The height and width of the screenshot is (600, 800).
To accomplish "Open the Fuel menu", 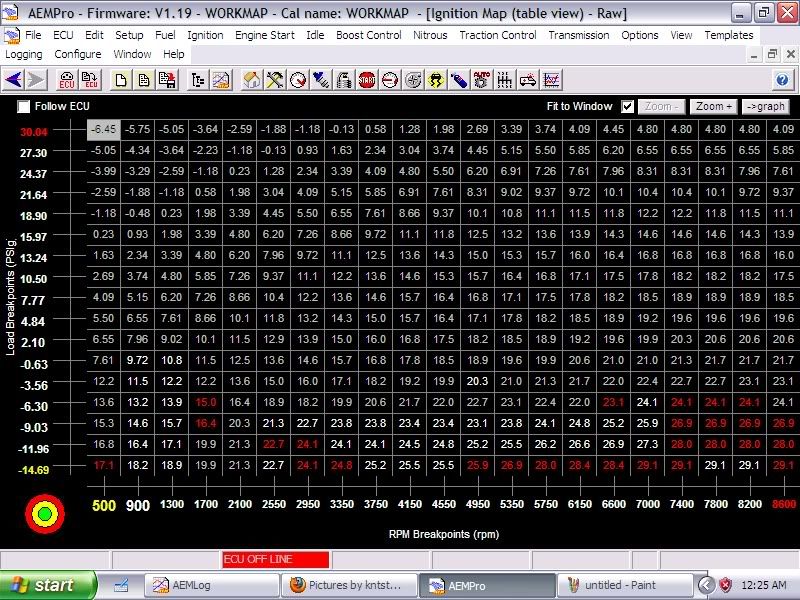I will (x=165, y=35).
